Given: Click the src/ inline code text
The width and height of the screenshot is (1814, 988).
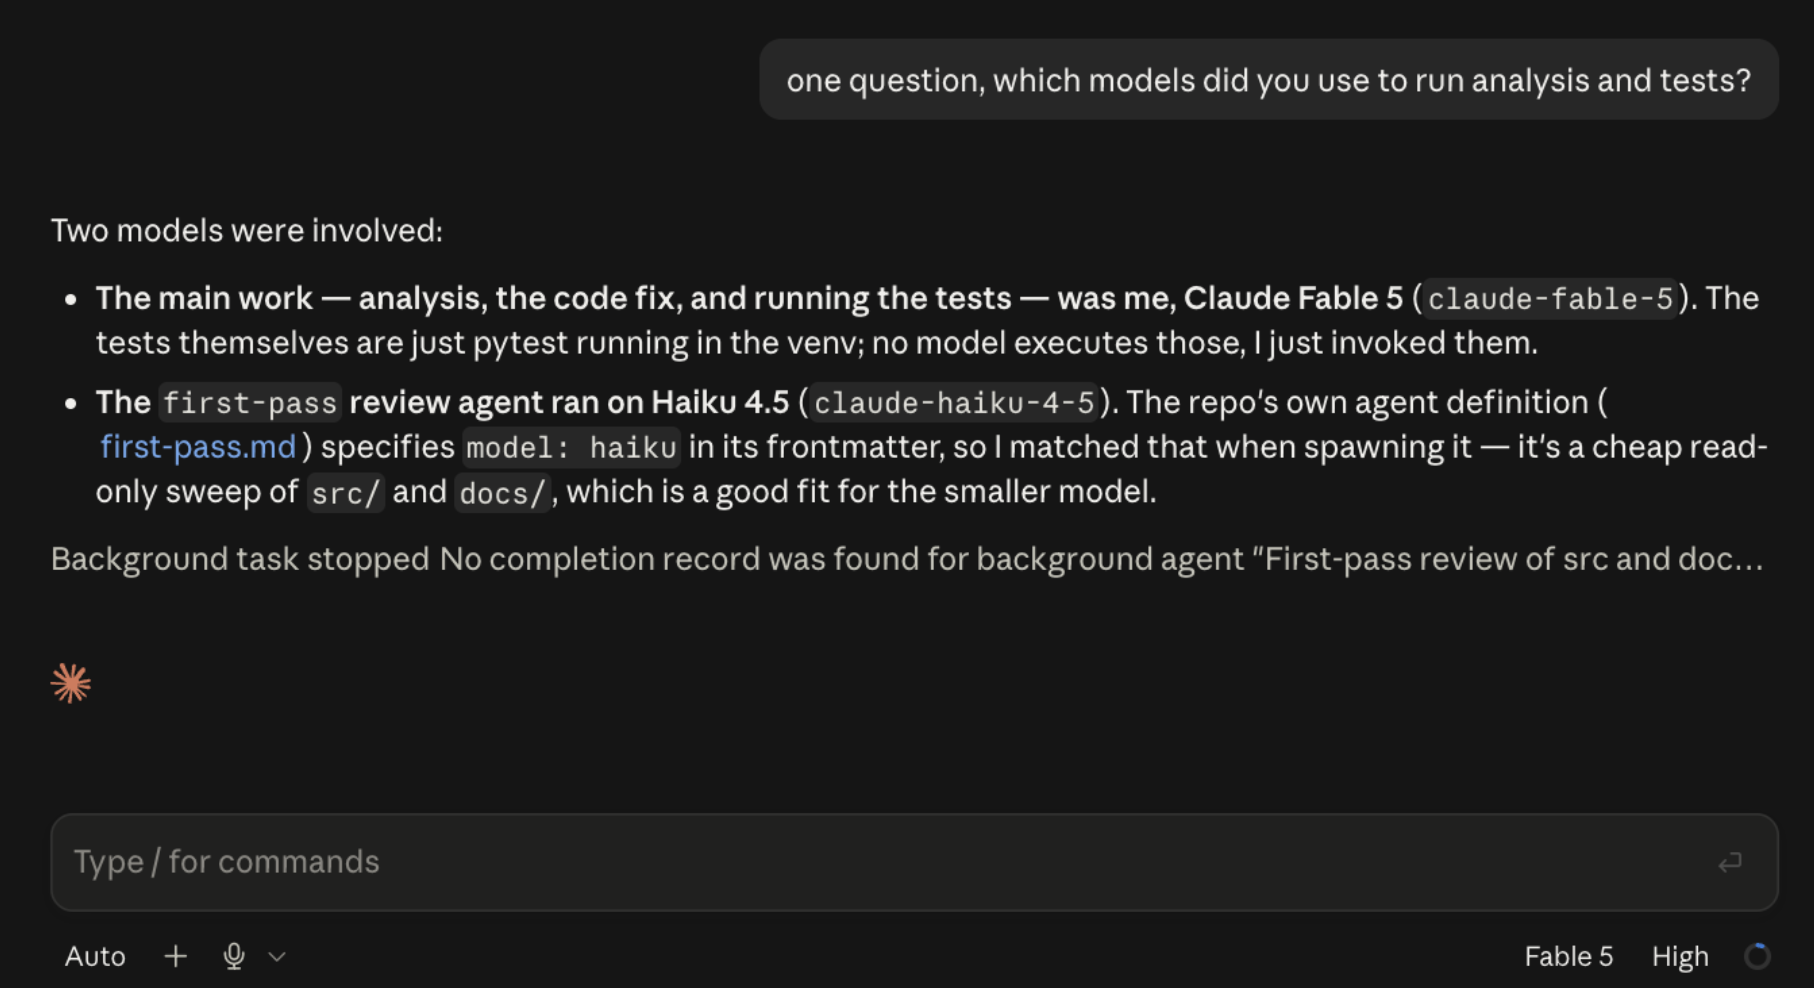Looking at the screenshot, I should pos(345,493).
